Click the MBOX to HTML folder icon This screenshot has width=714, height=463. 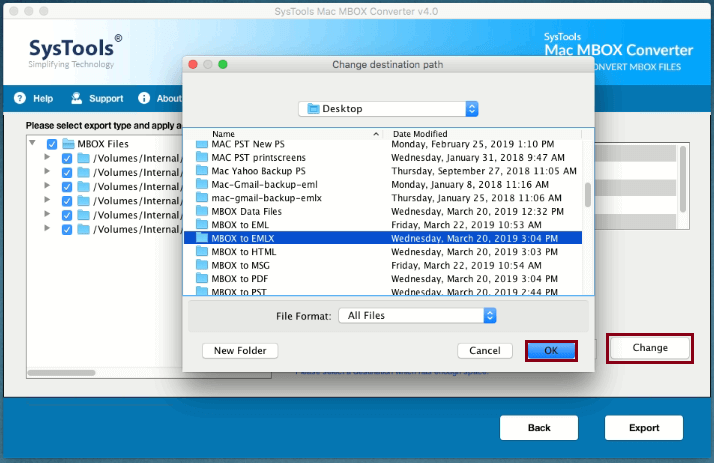coord(202,251)
